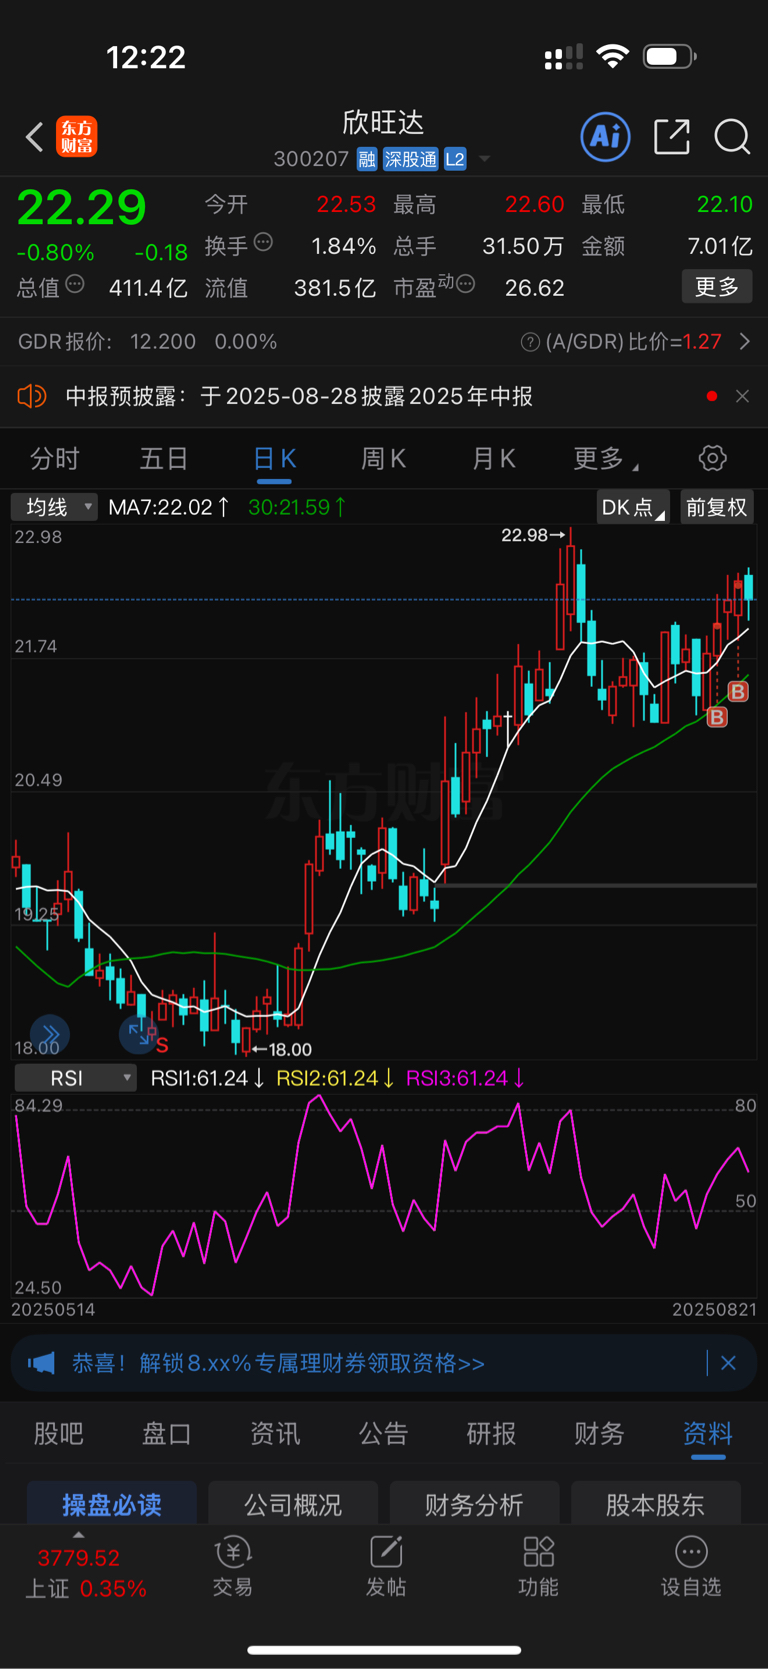Image resolution: width=768 pixels, height=1669 pixels.
Task: Tap the fullscreen expand chart icon
Action: pos(138,1034)
